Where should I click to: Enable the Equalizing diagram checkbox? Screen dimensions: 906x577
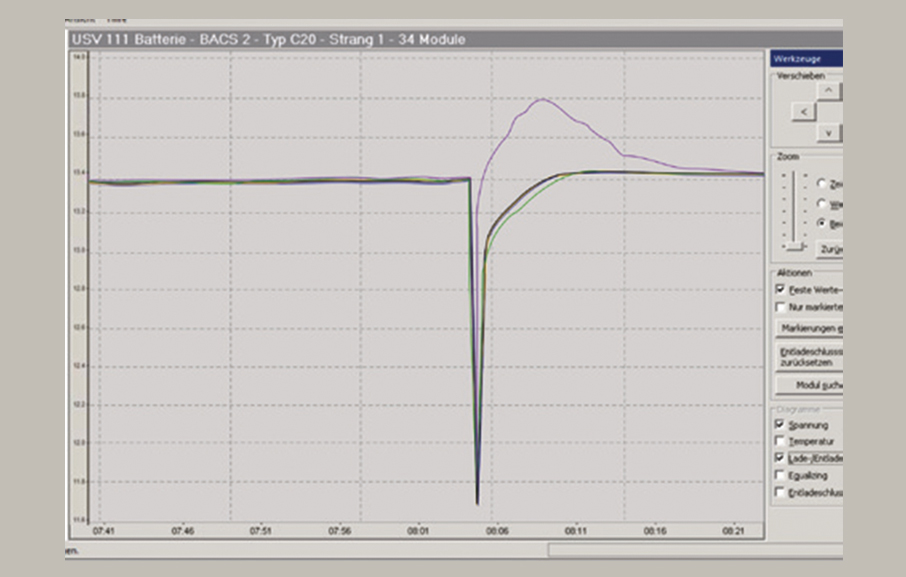[x=780, y=476]
